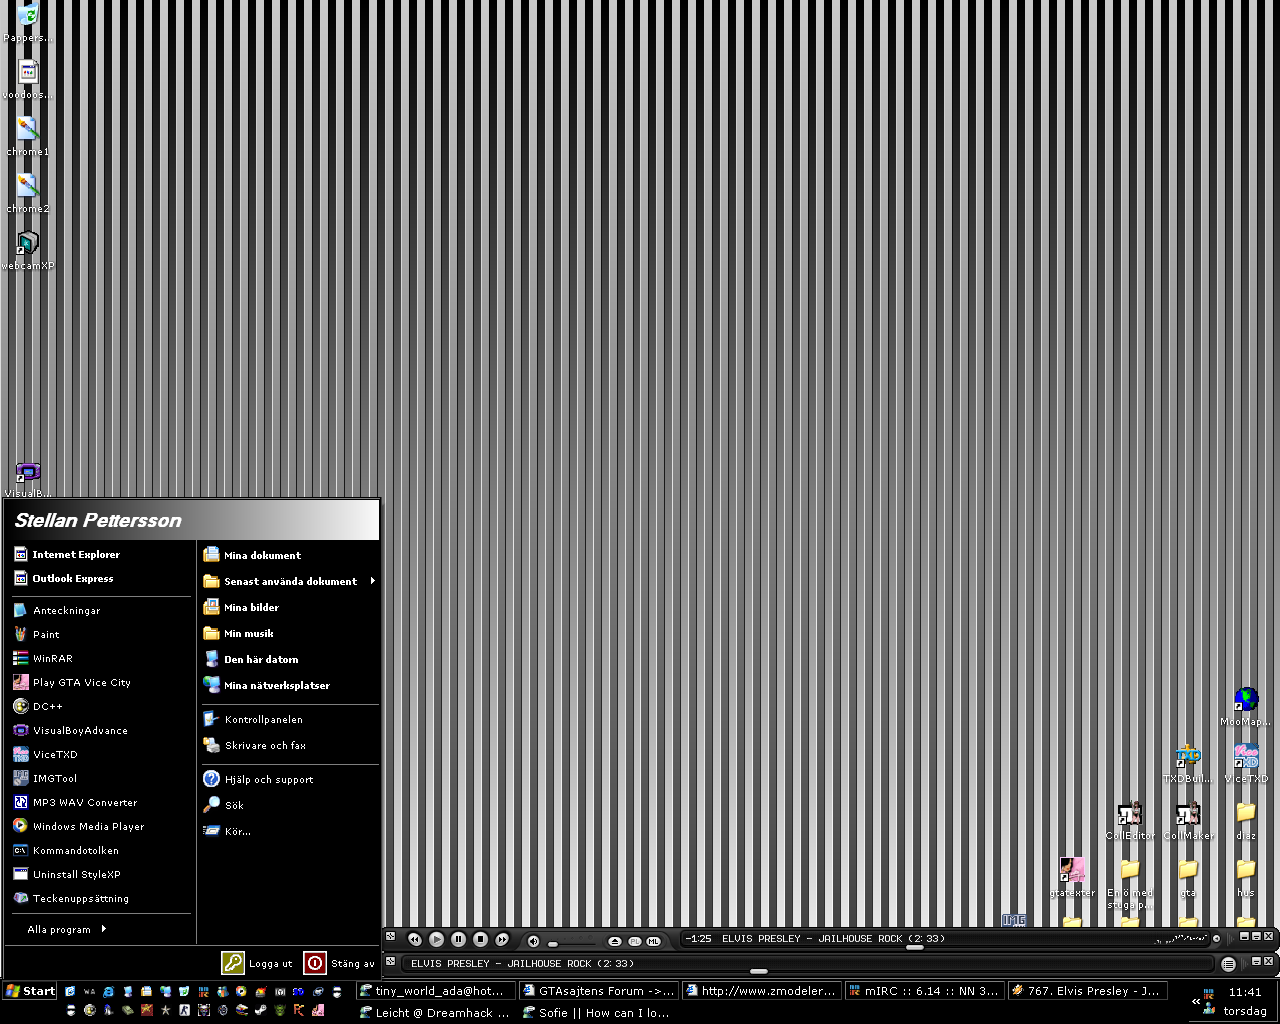Click the Stäng av button
This screenshot has width=1280, height=1024.
point(340,963)
